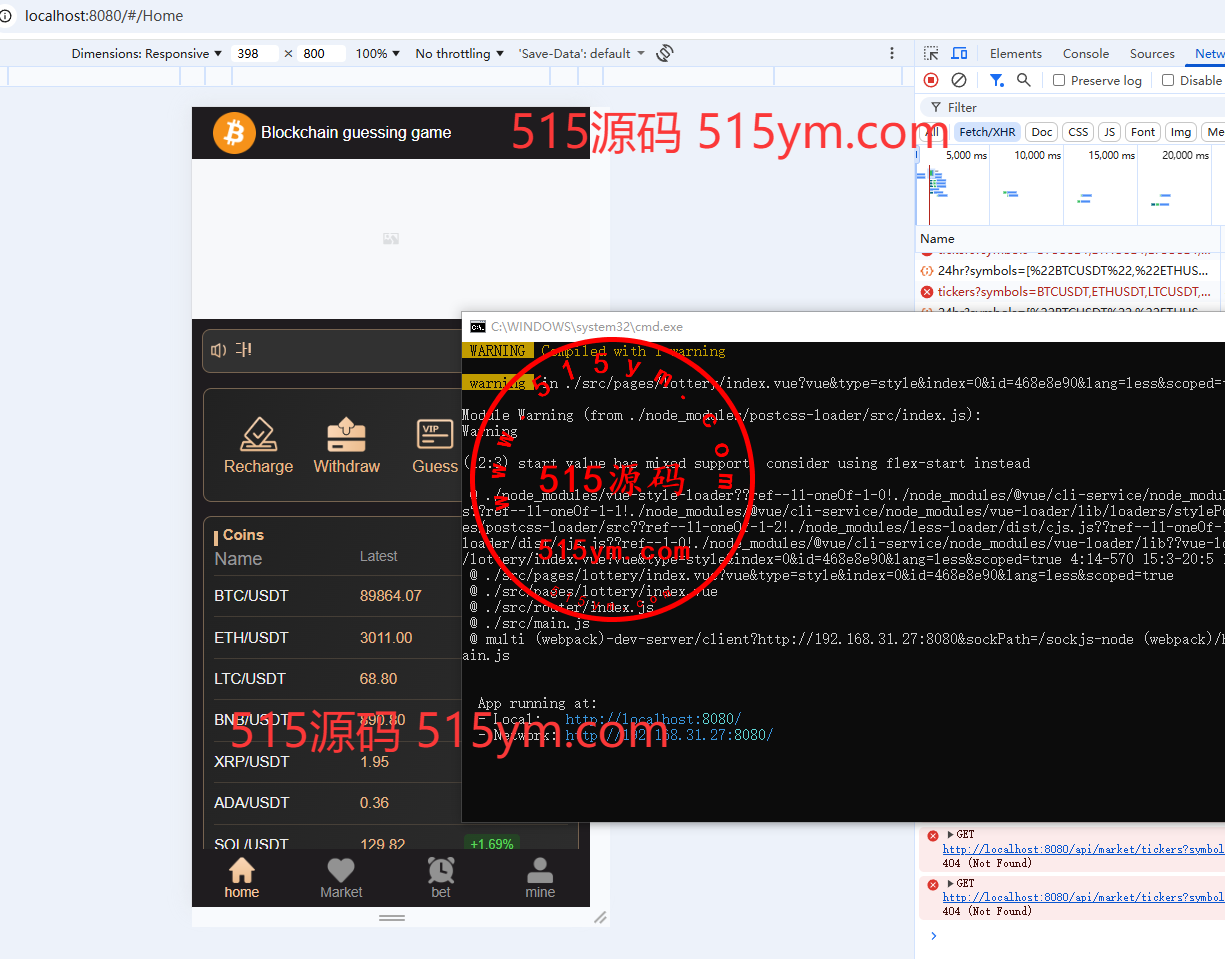Viewport: 1225px width, 959px height.
Task: Click the Bitcoin logo in app header
Action: click(x=234, y=133)
